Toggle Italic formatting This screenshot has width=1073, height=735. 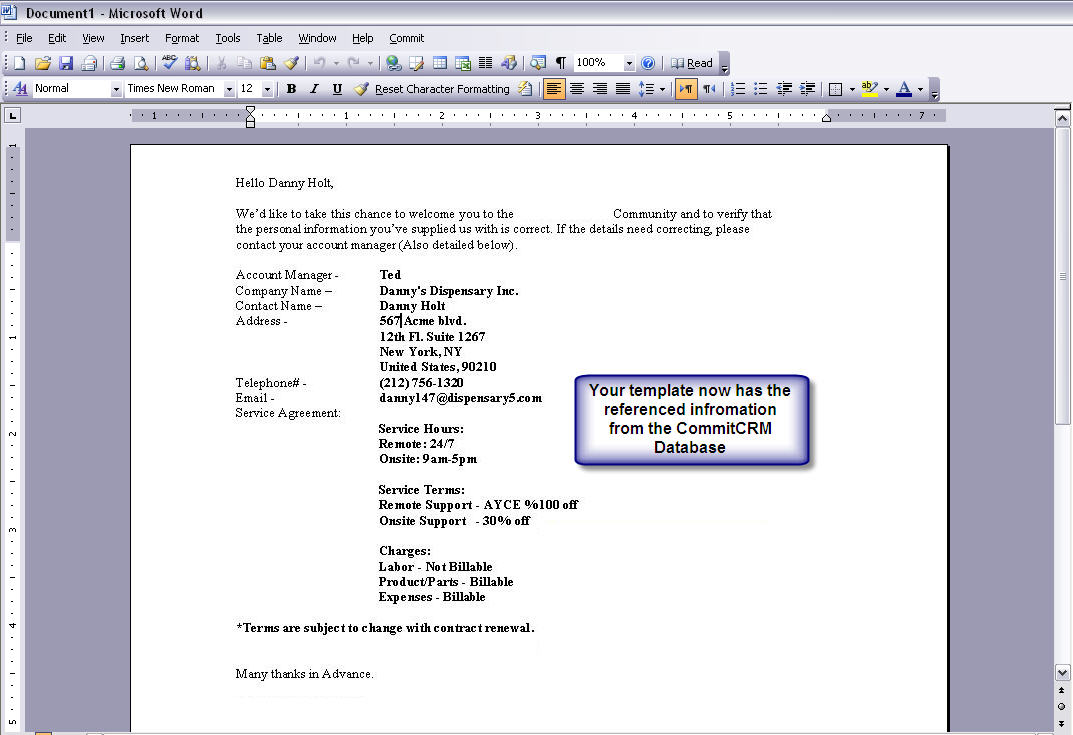[314, 89]
